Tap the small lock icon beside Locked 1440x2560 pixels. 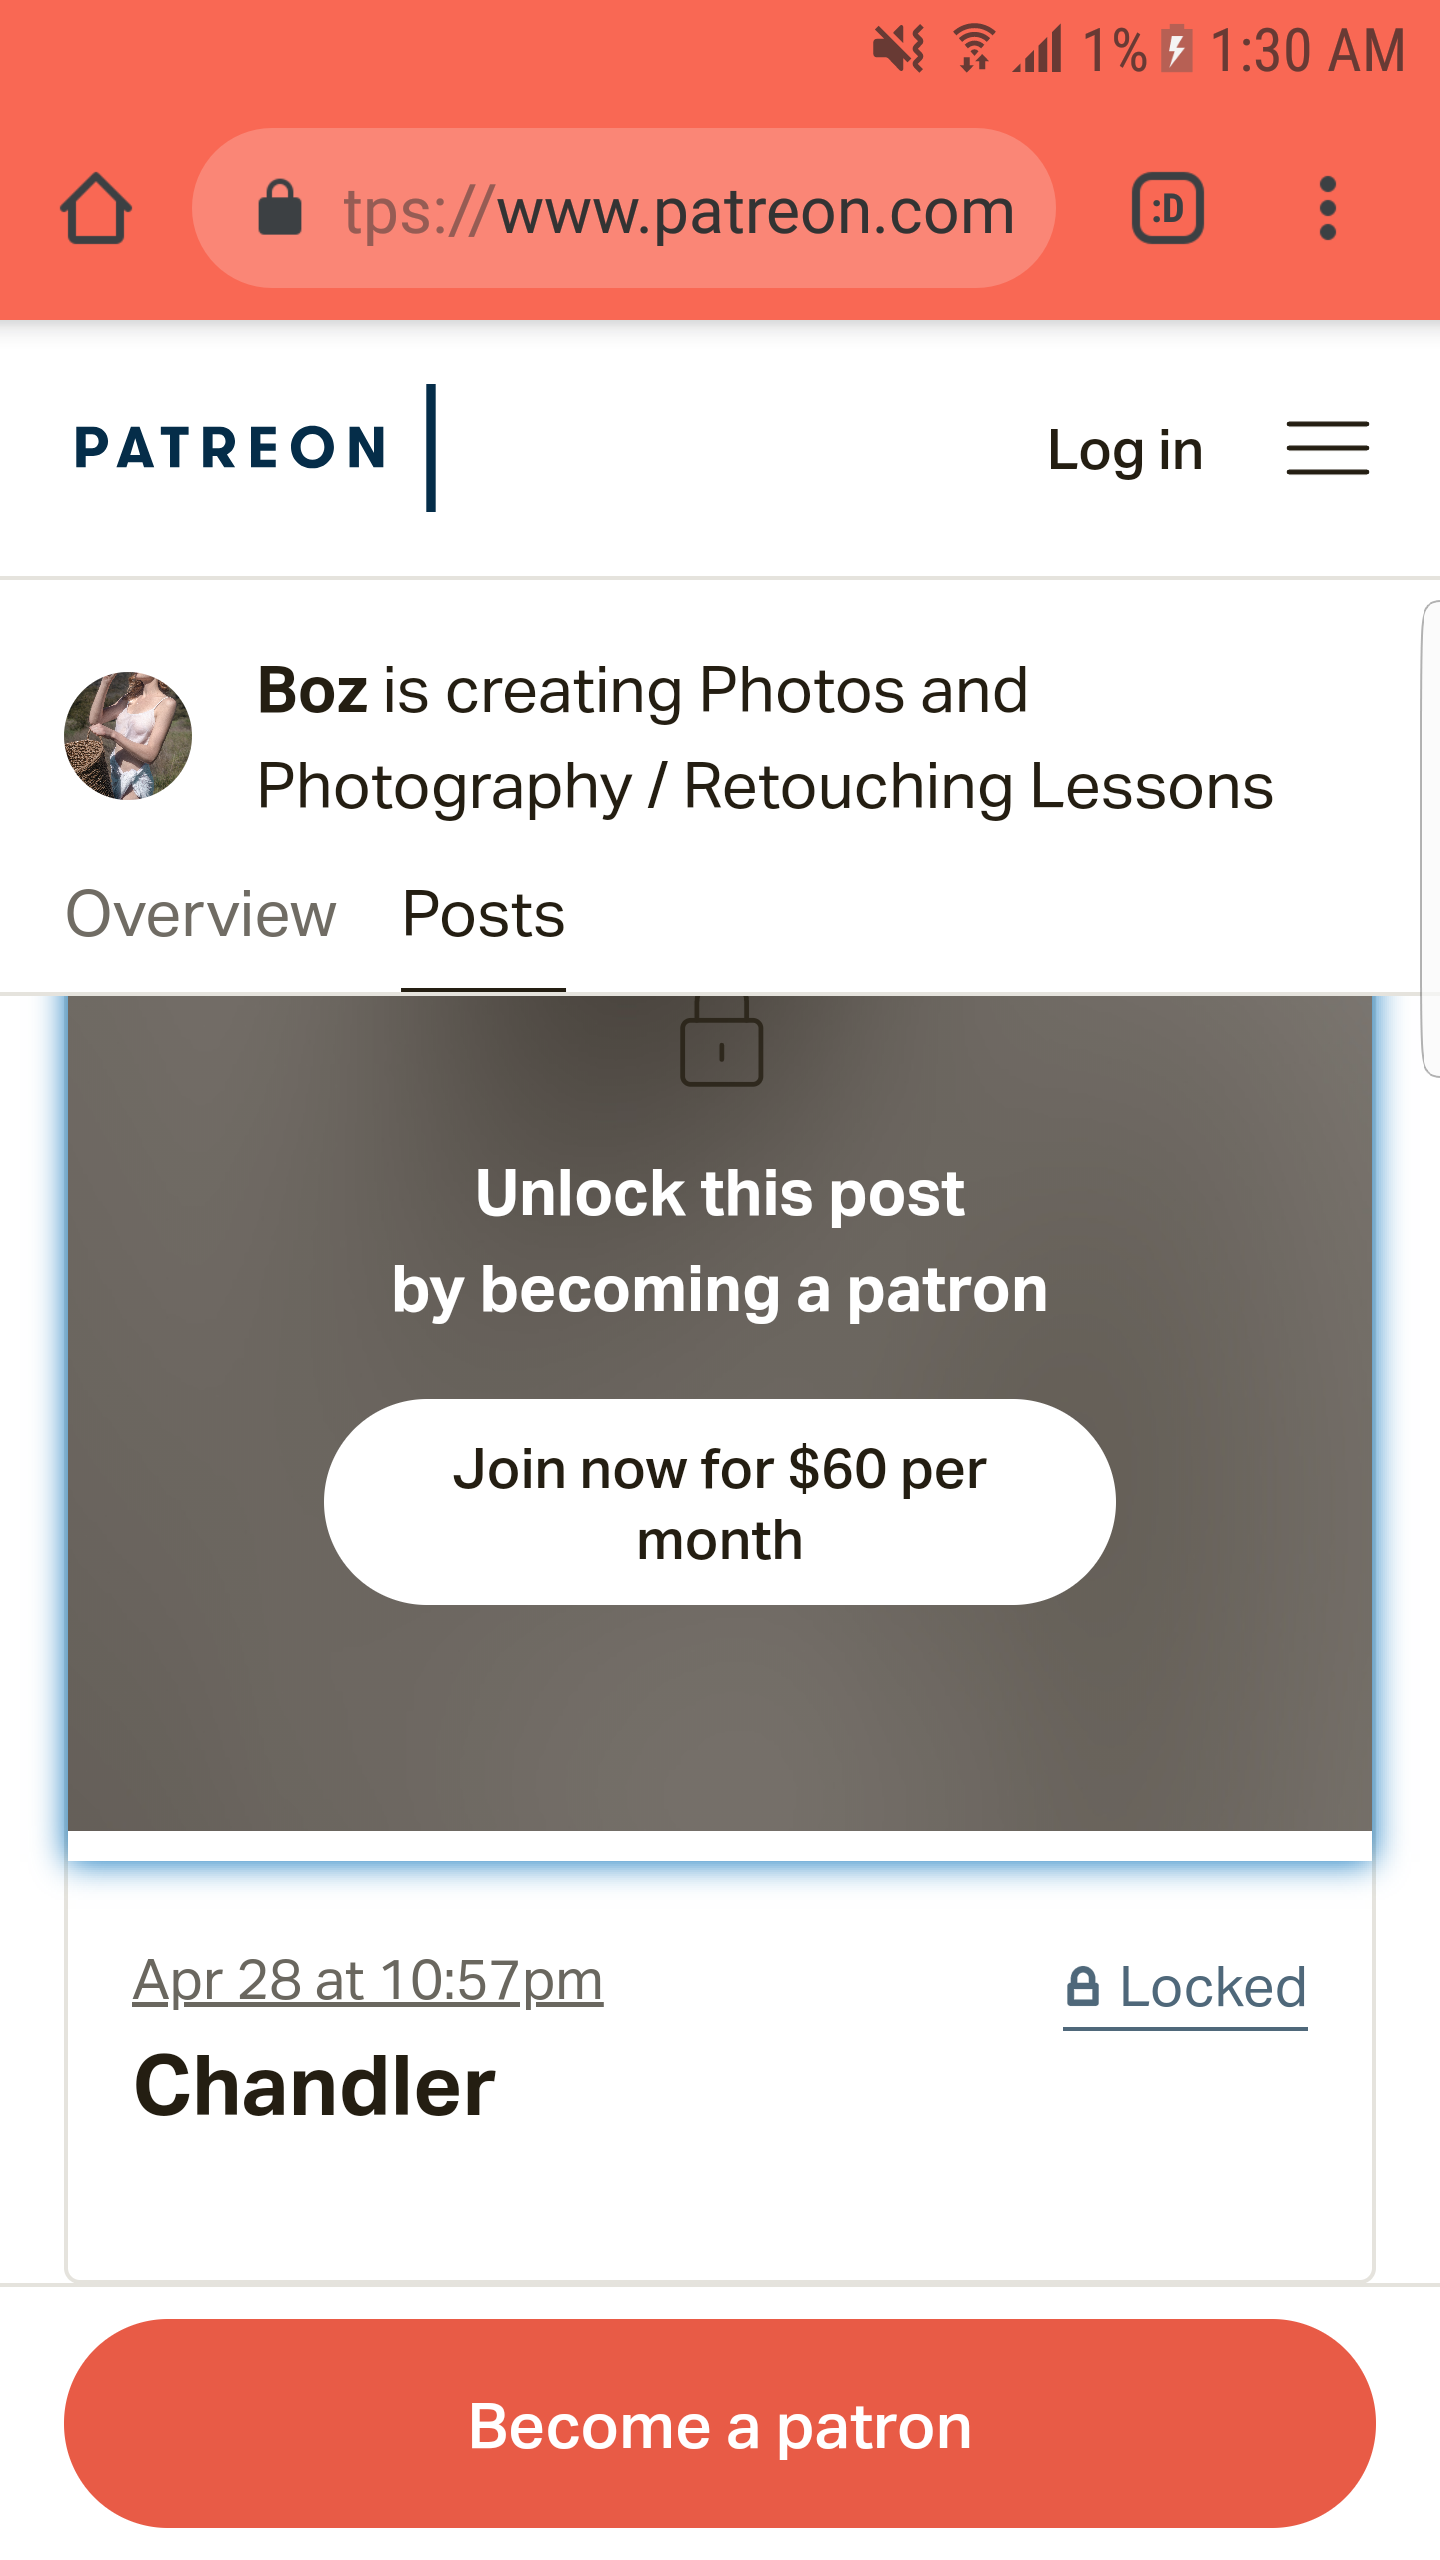[x=1083, y=1987]
